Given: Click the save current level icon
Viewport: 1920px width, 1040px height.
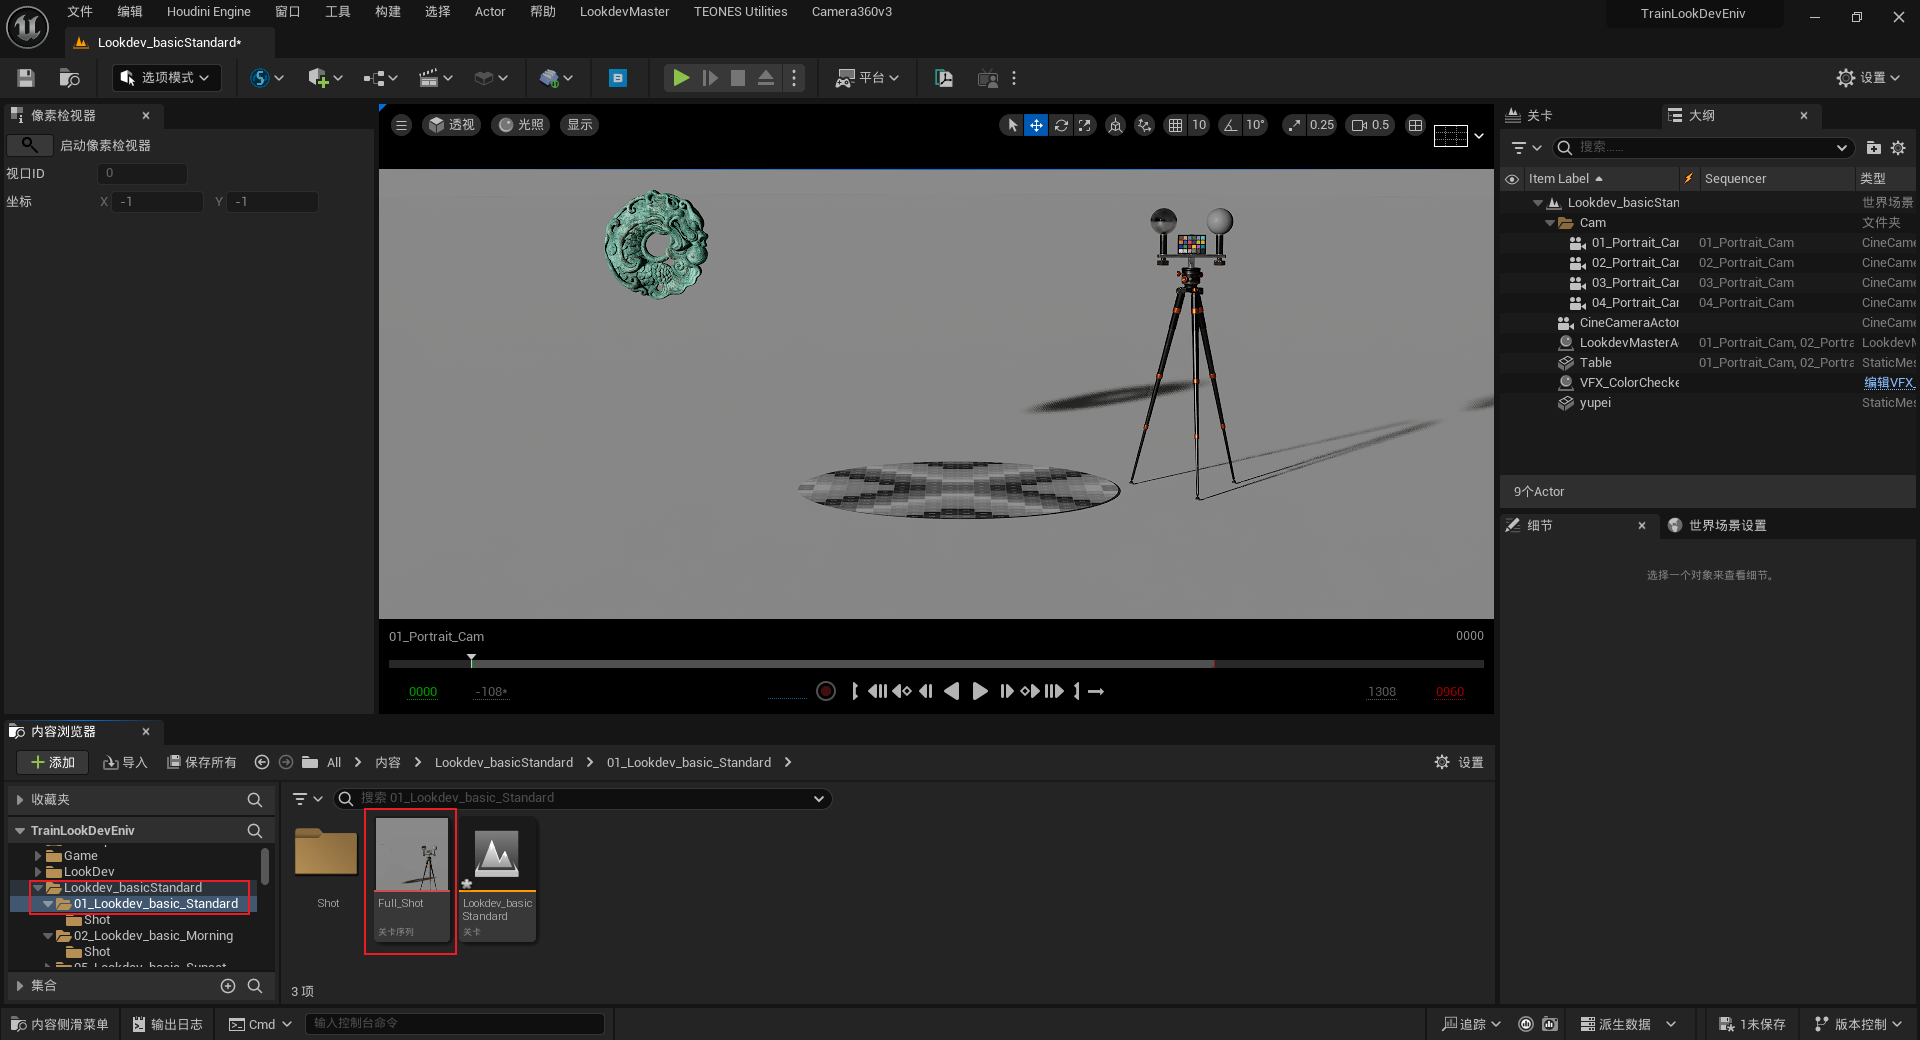Looking at the screenshot, I should click(26, 78).
